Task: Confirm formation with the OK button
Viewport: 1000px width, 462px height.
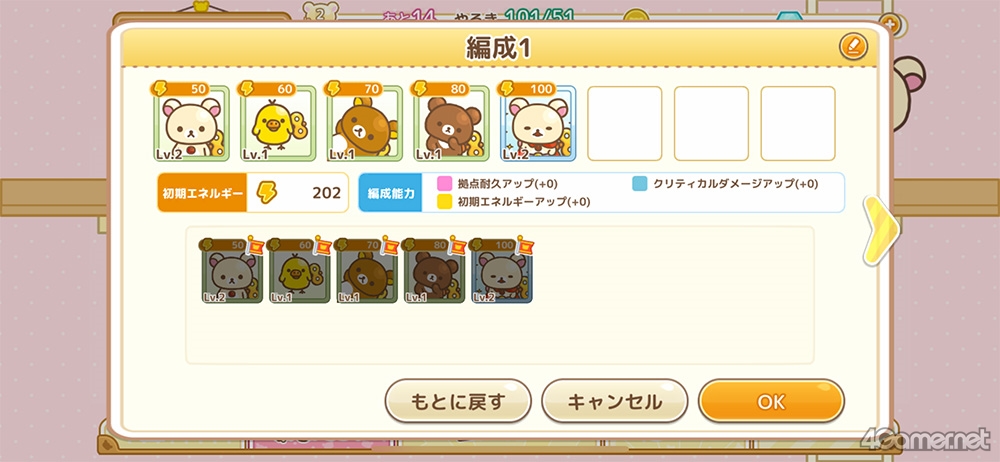Action: pos(771,401)
